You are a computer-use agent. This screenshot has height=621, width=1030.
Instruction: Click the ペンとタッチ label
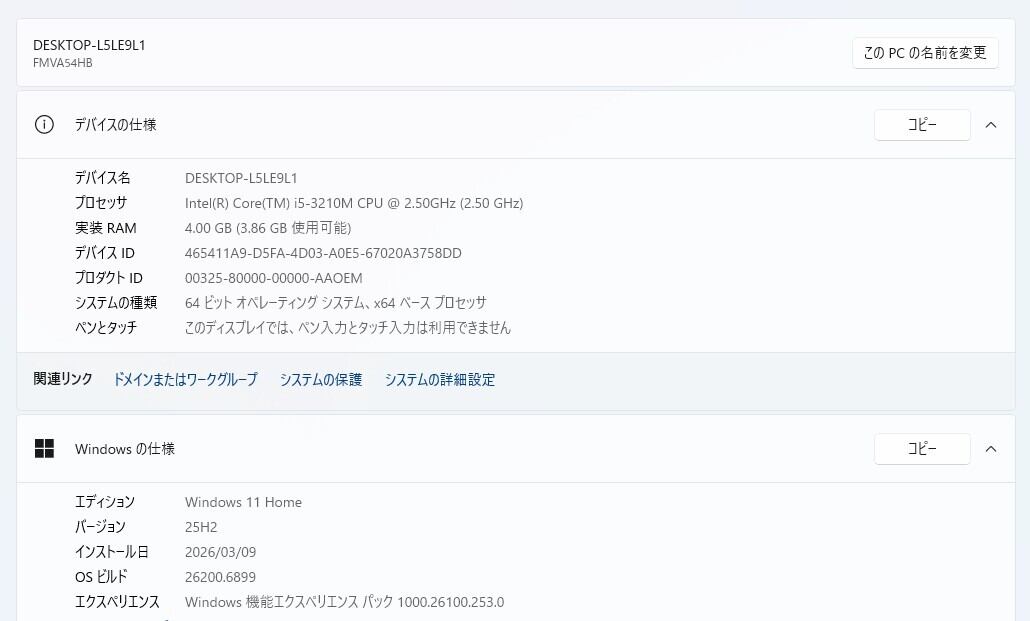click(x=106, y=327)
